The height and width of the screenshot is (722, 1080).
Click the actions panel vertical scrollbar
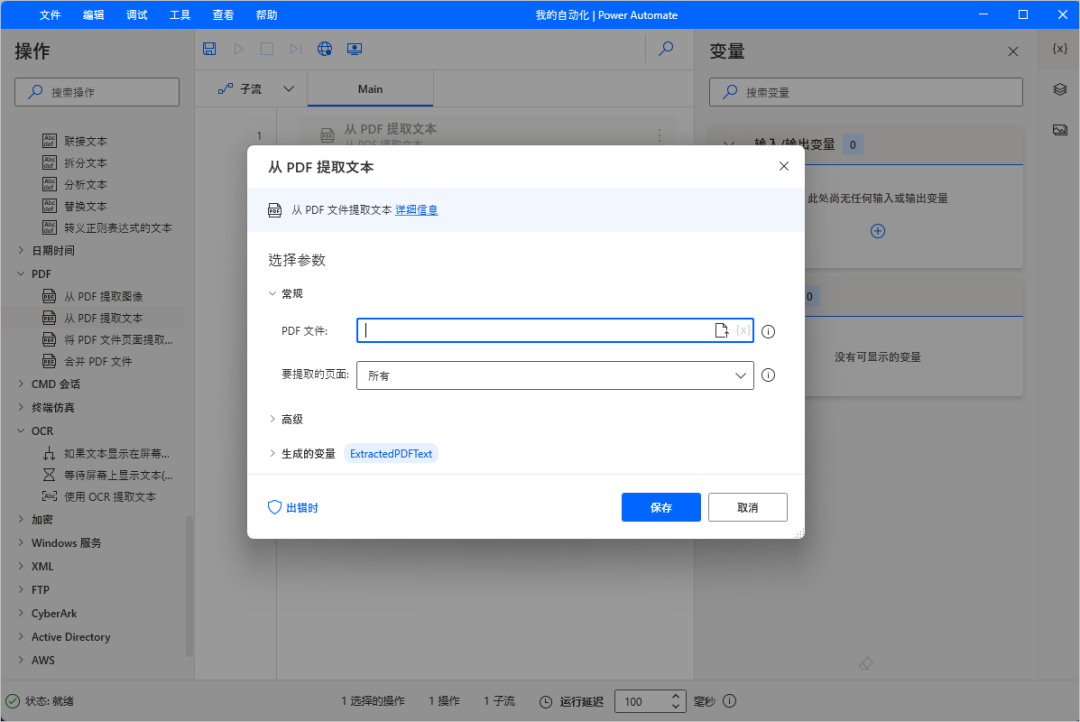(x=189, y=586)
